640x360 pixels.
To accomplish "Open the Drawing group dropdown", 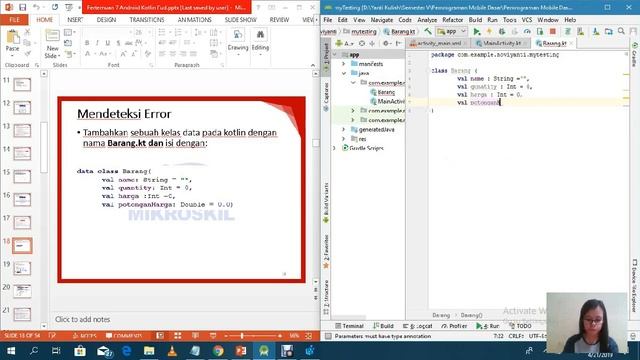I will click(x=238, y=42).
